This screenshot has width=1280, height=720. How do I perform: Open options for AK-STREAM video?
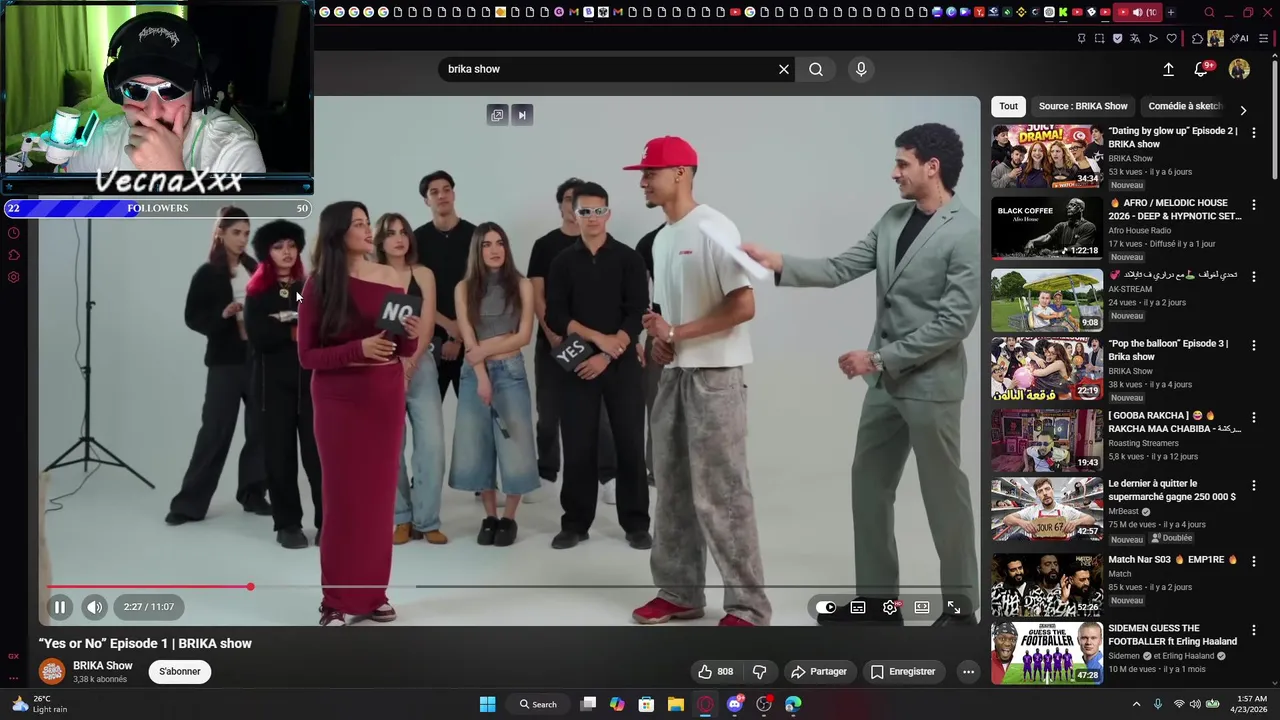coord(1254,277)
